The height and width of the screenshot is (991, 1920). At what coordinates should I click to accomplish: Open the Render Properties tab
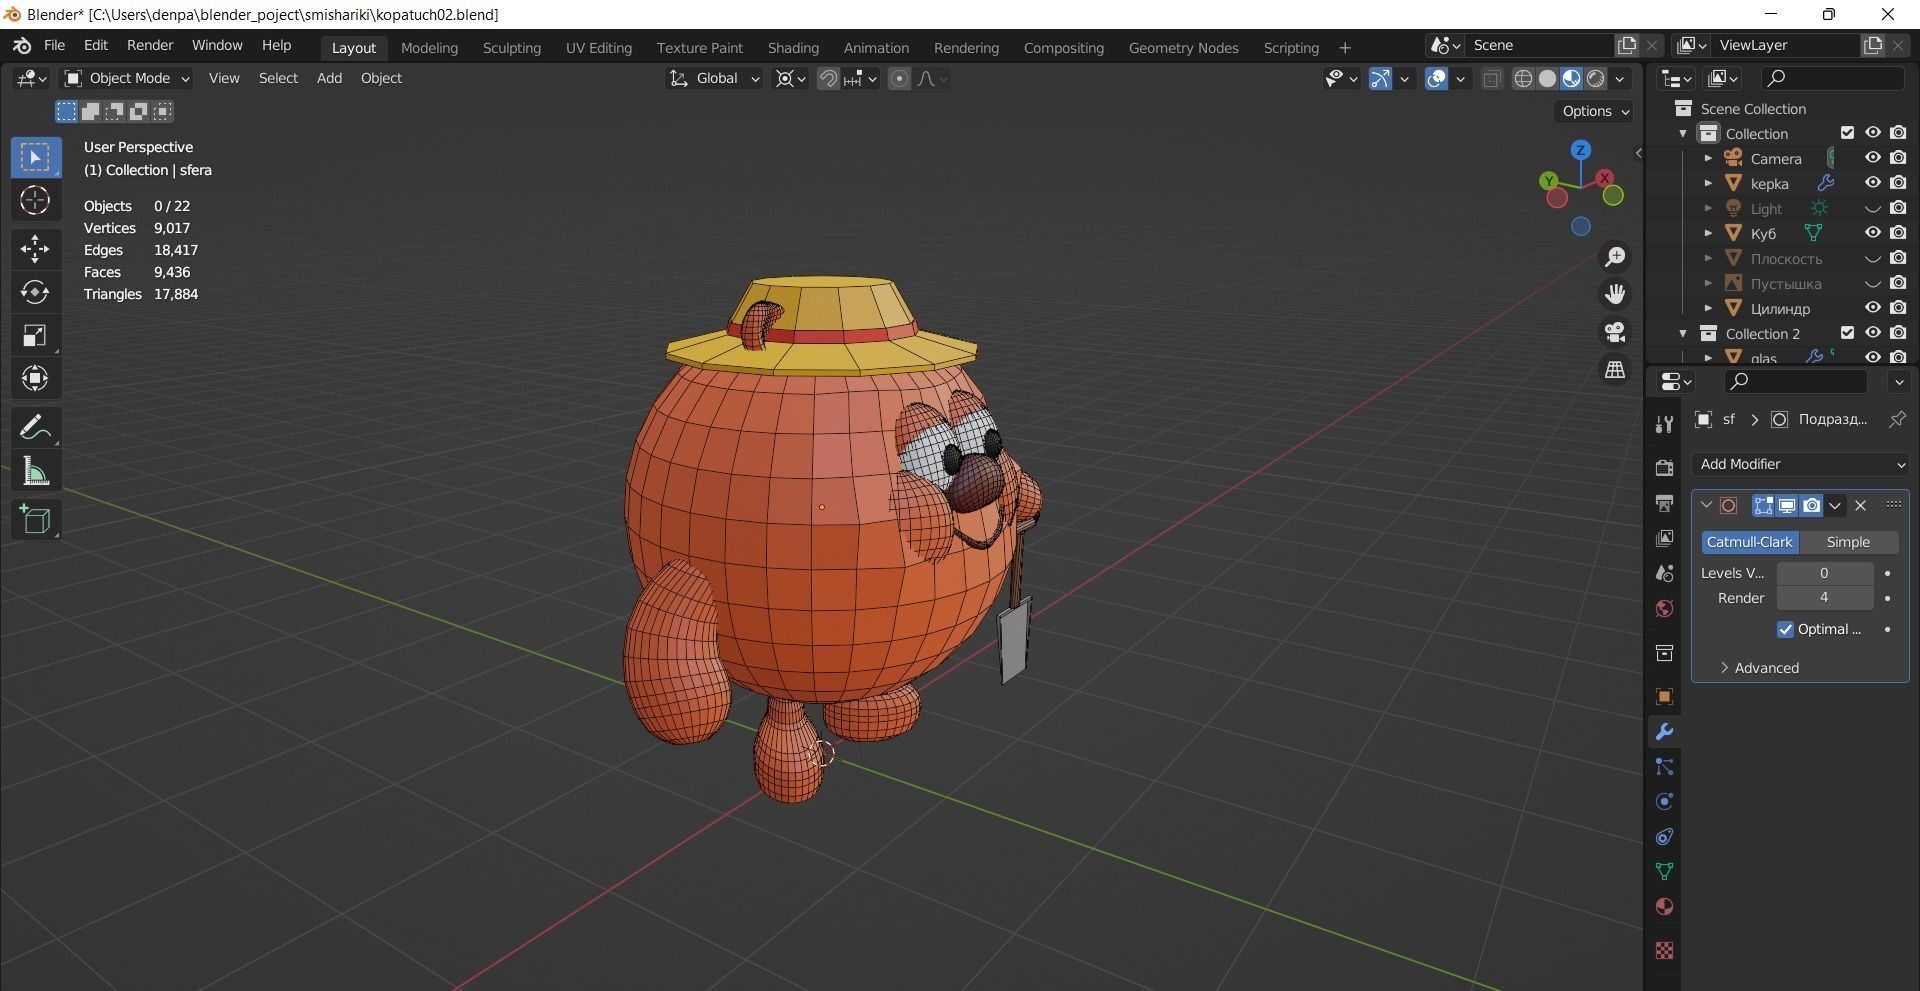(1663, 466)
